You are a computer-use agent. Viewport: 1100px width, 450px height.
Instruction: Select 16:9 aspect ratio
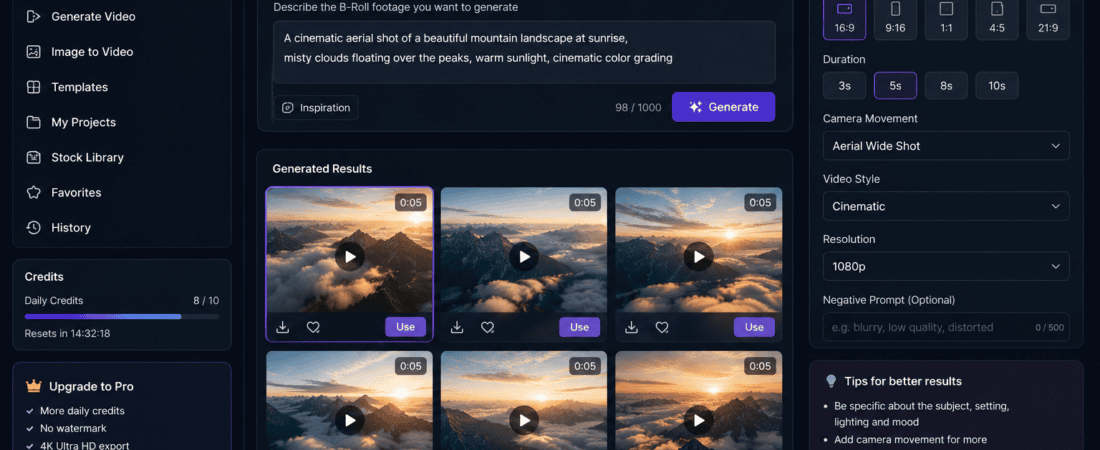tap(845, 19)
